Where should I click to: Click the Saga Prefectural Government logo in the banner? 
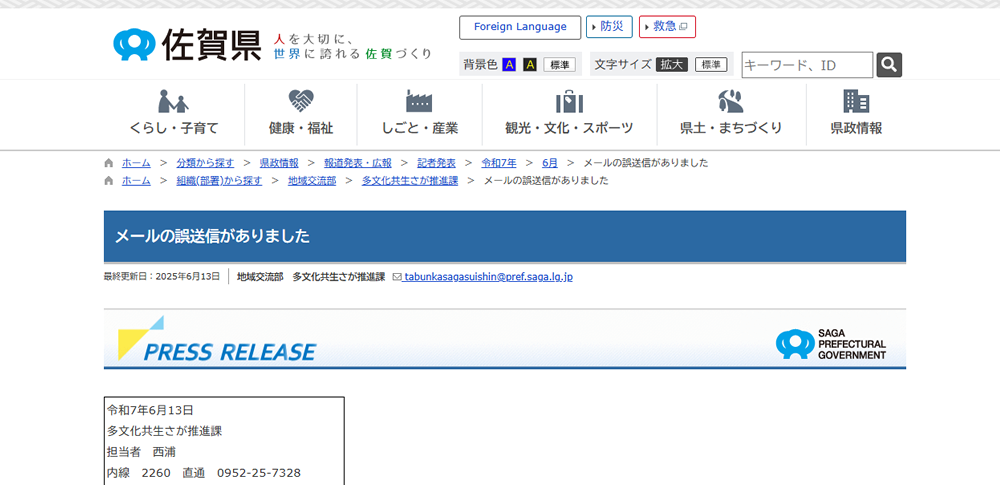pyautogui.click(x=830, y=344)
